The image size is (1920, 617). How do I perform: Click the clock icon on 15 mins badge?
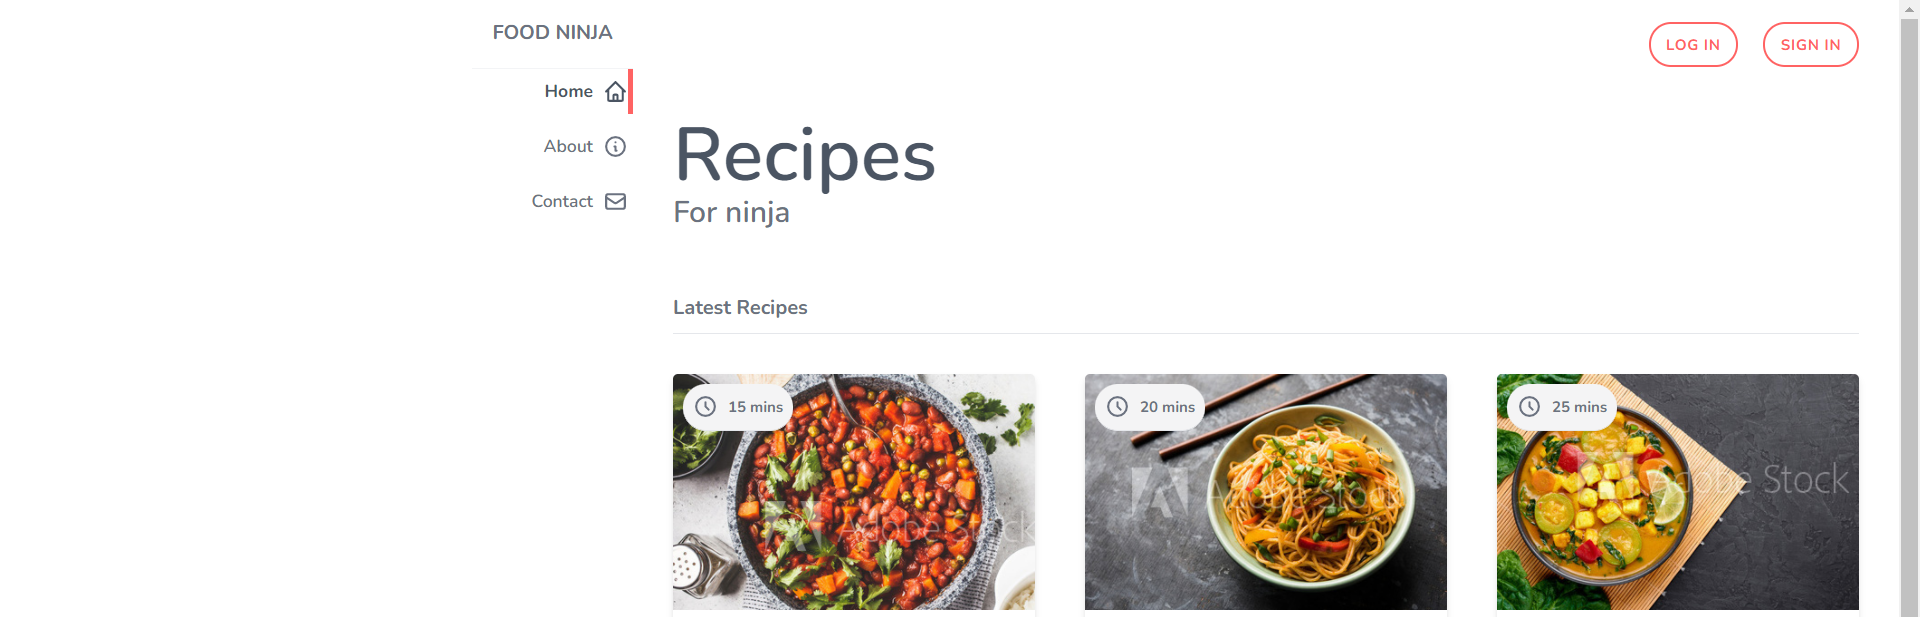(706, 407)
